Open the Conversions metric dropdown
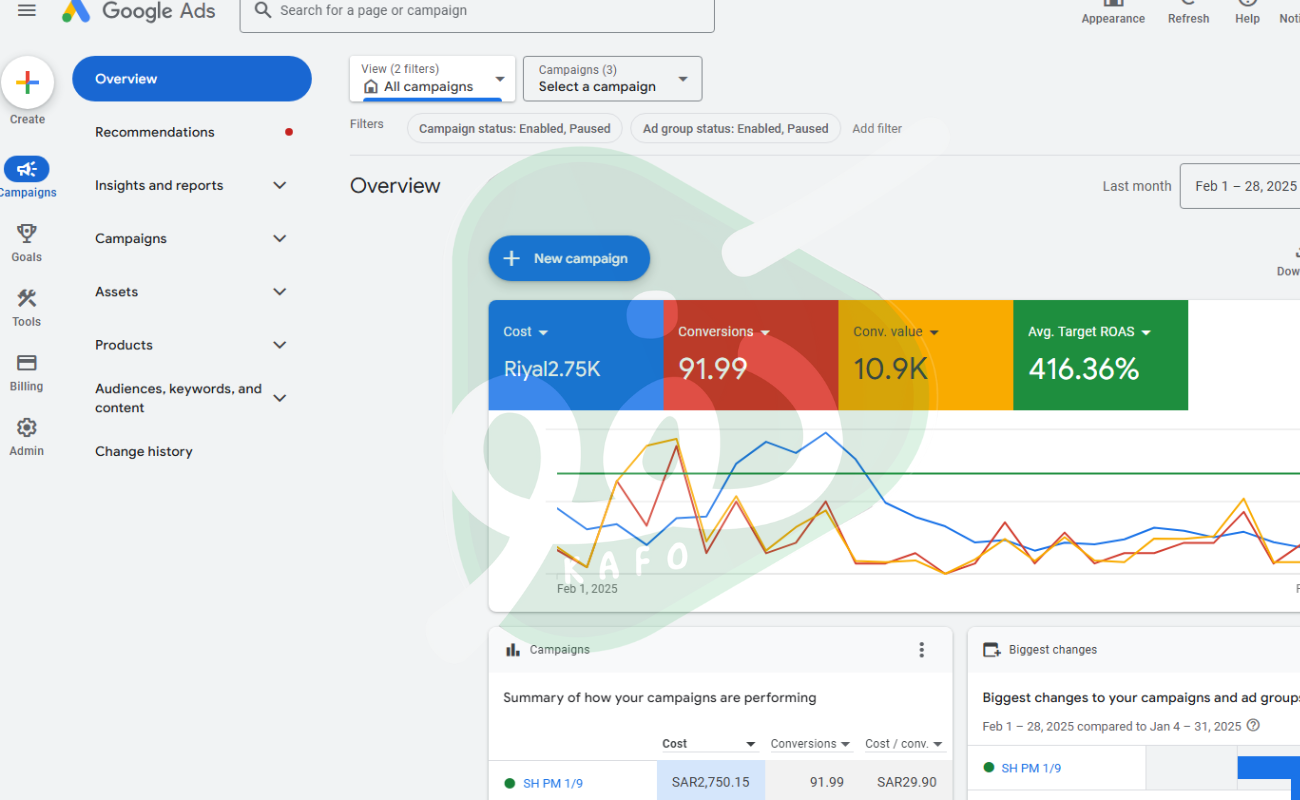 [765, 332]
